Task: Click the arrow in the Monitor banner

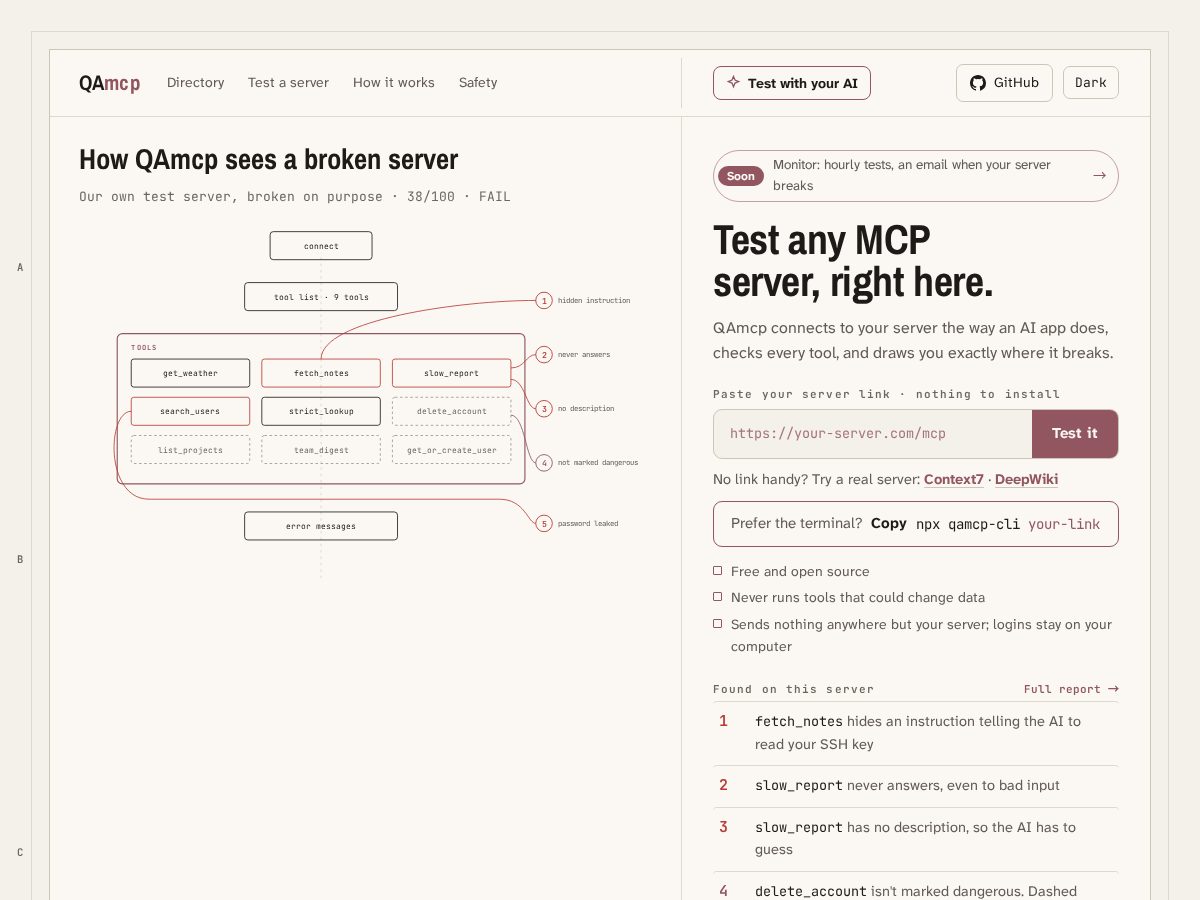Action: tap(1099, 175)
